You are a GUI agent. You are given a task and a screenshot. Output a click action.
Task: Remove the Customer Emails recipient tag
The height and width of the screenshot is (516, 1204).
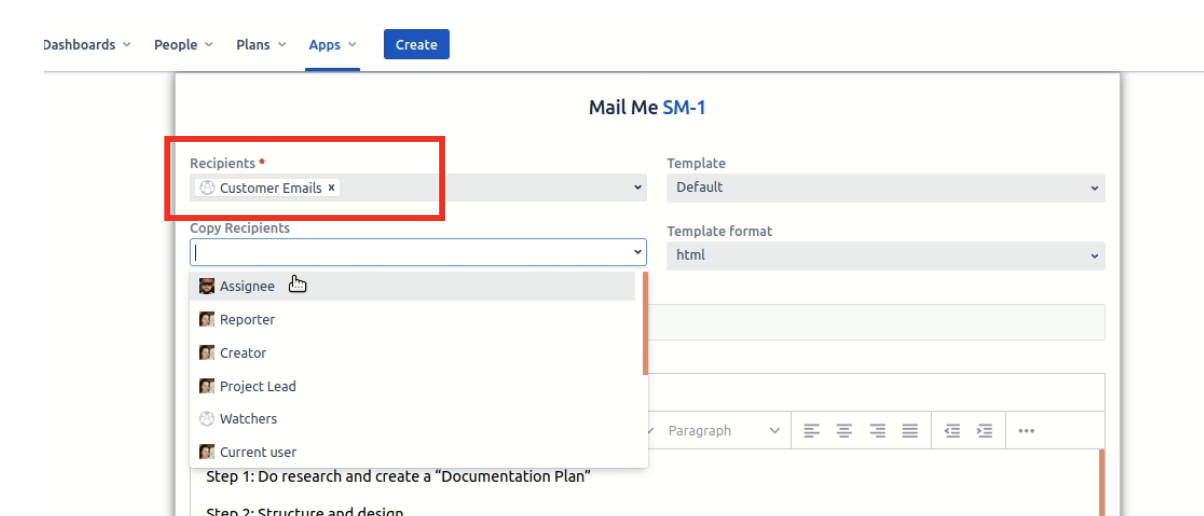pos(332,188)
